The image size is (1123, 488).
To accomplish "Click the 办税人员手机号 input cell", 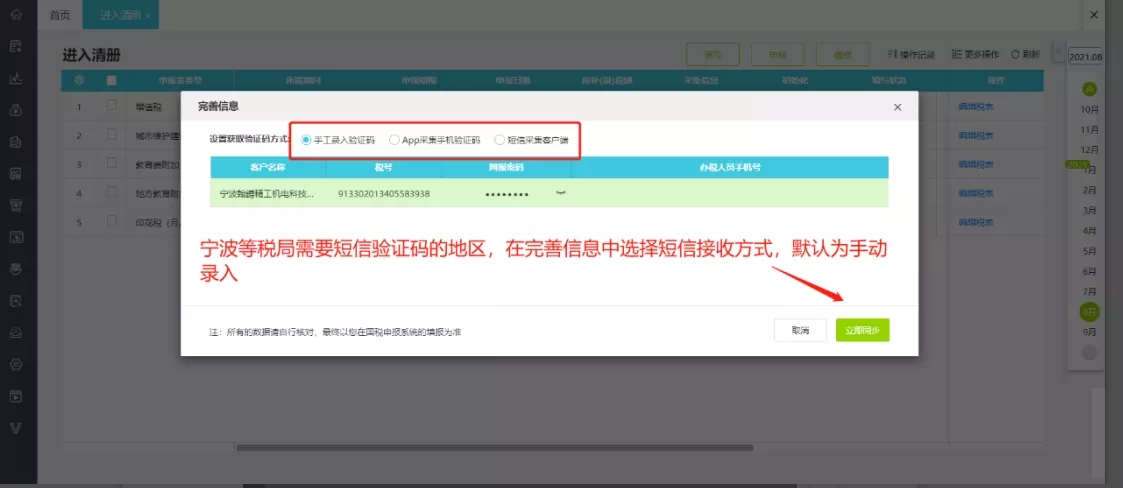I will (x=730, y=193).
